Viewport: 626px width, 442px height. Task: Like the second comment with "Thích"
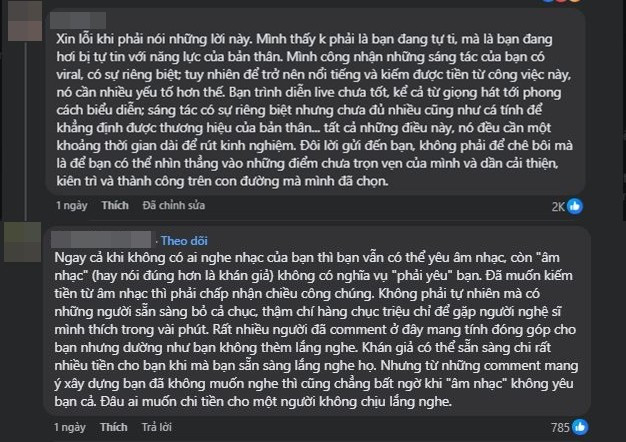coord(115,427)
